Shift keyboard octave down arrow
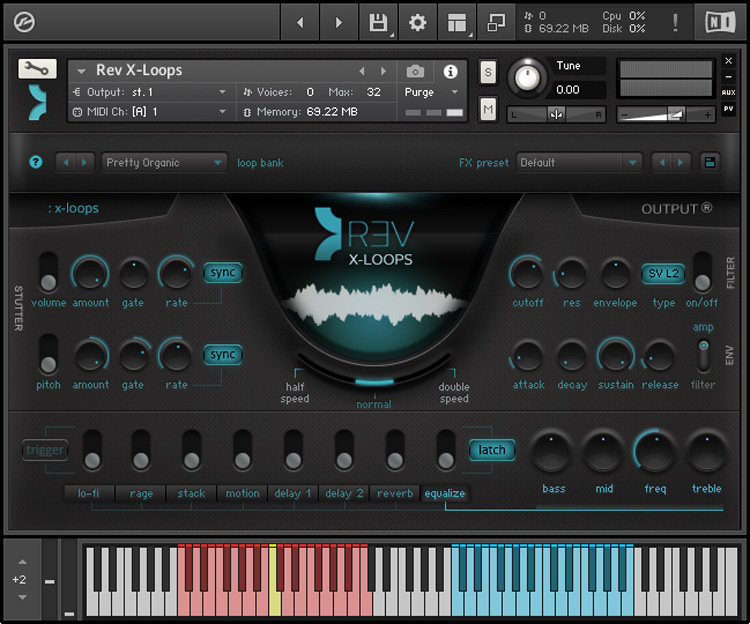 click(22, 597)
